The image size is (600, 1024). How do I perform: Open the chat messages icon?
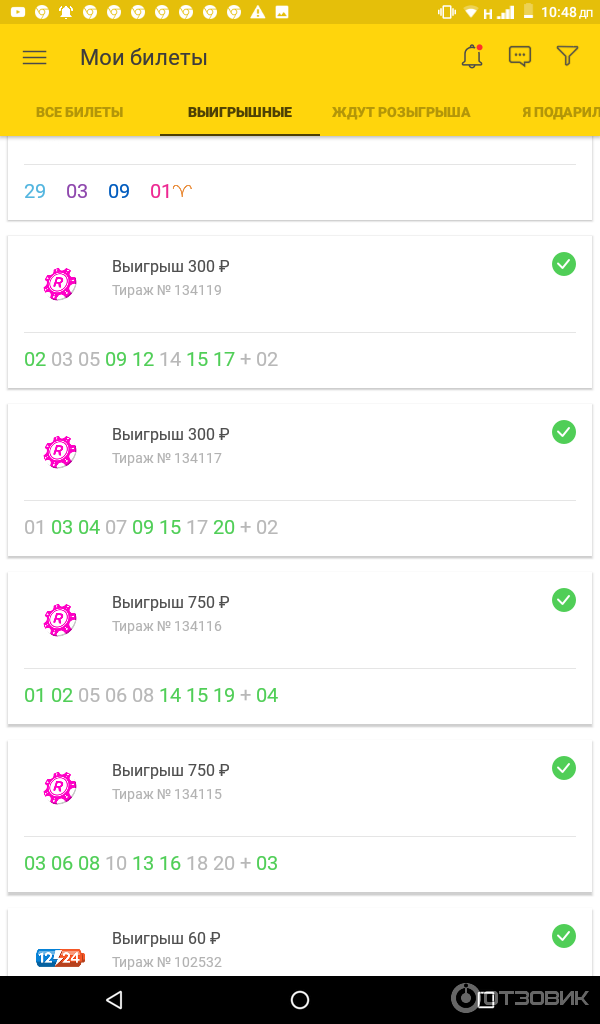pos(520,57)
